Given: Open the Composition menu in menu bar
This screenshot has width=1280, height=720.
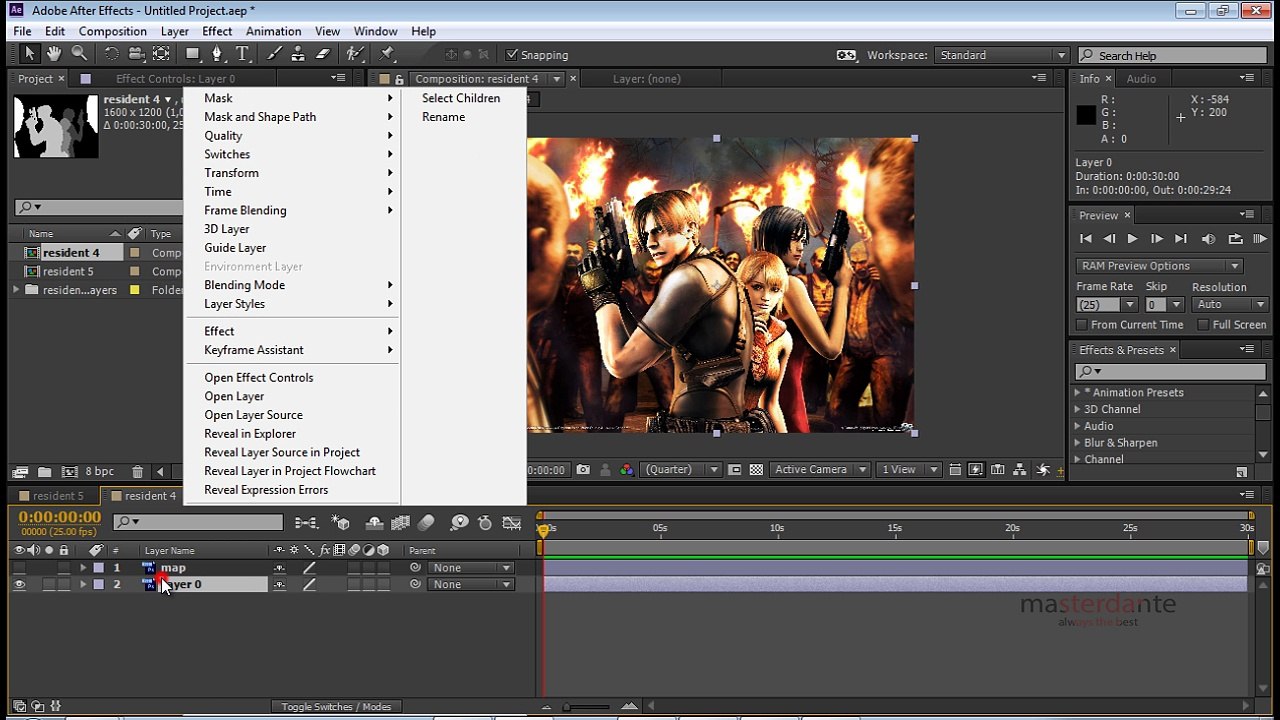Looking at the screenshot, I should 112,31.
